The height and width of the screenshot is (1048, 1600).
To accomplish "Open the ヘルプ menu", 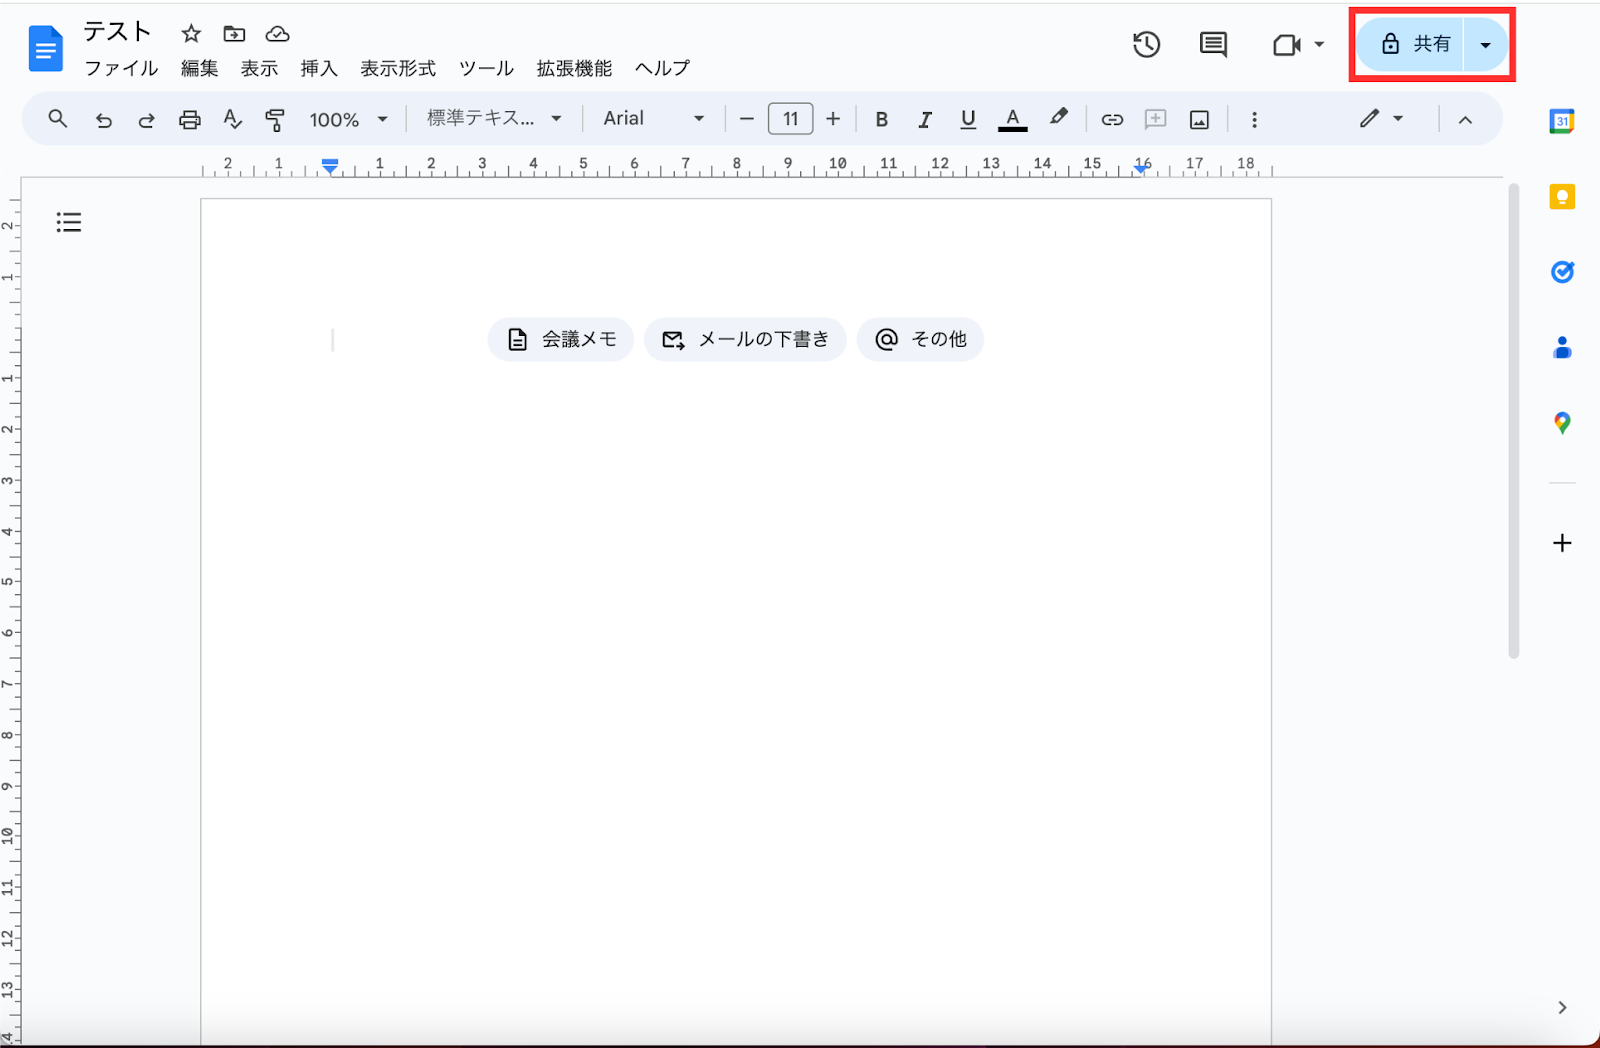I will point(662,68).
